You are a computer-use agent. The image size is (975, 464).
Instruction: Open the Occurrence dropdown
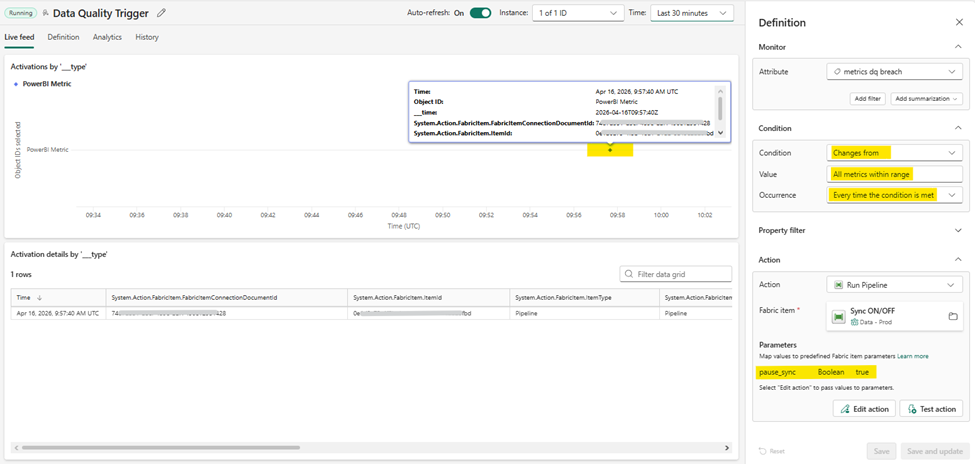tap(895, 195)
